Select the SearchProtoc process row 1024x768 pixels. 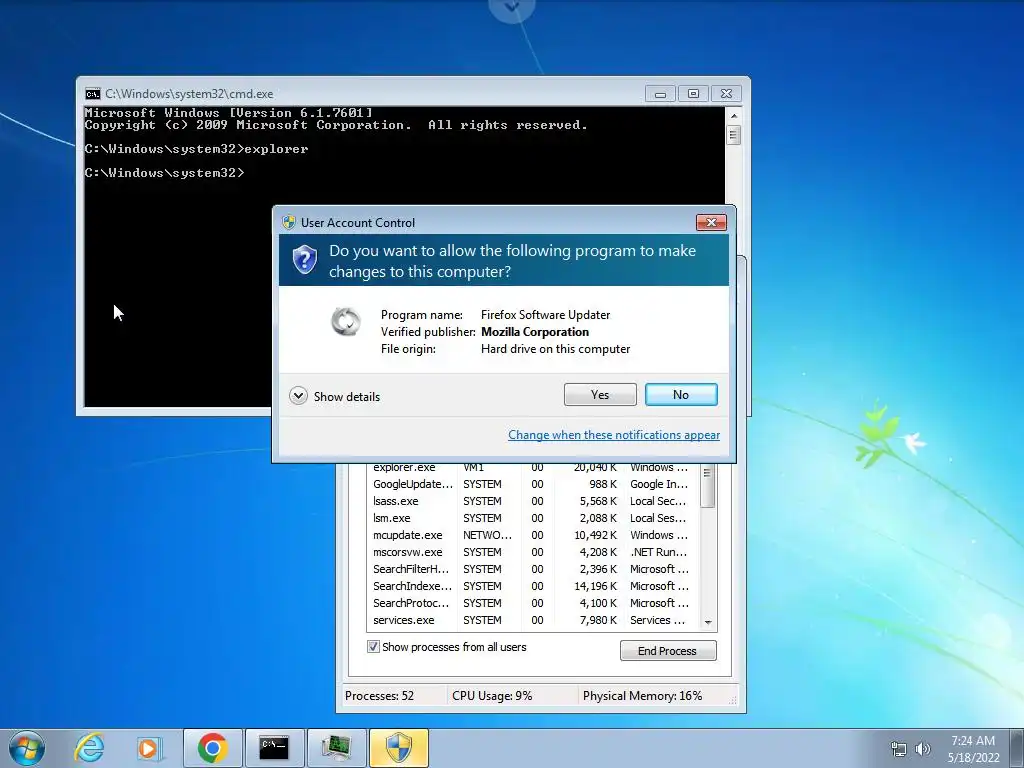pos(533,603)
